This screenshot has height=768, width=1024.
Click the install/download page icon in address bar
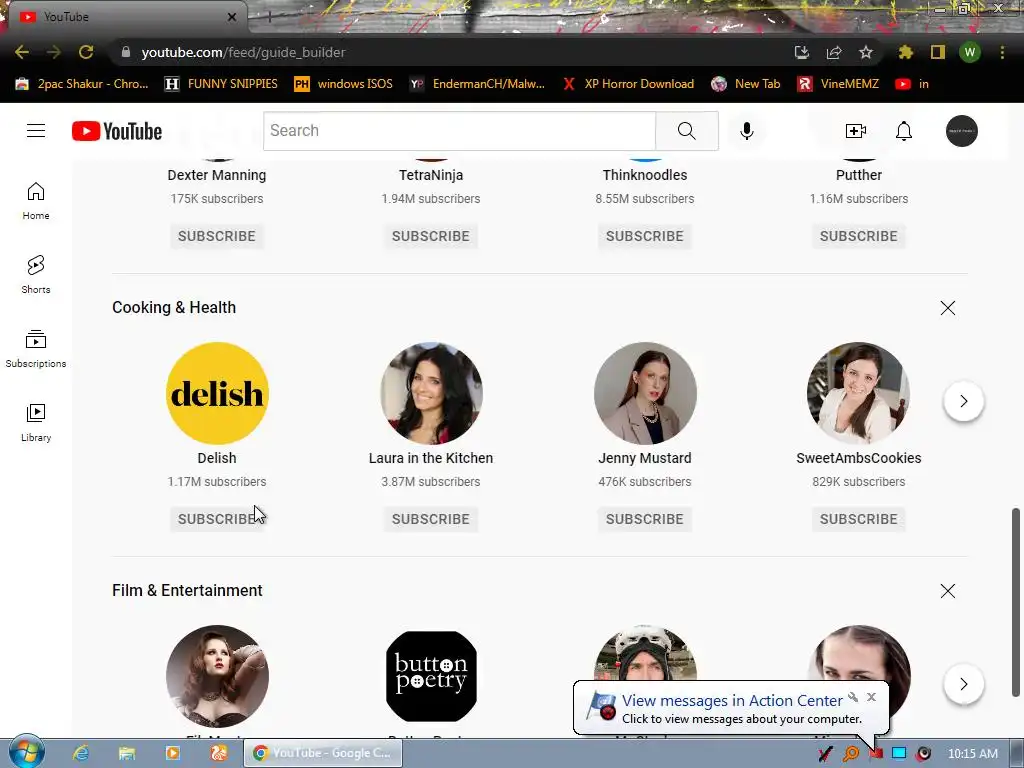tap(801, 52)
